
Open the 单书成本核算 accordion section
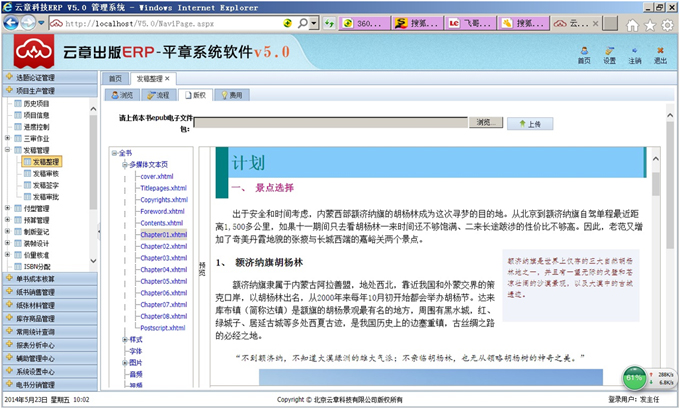coord(50,278)
